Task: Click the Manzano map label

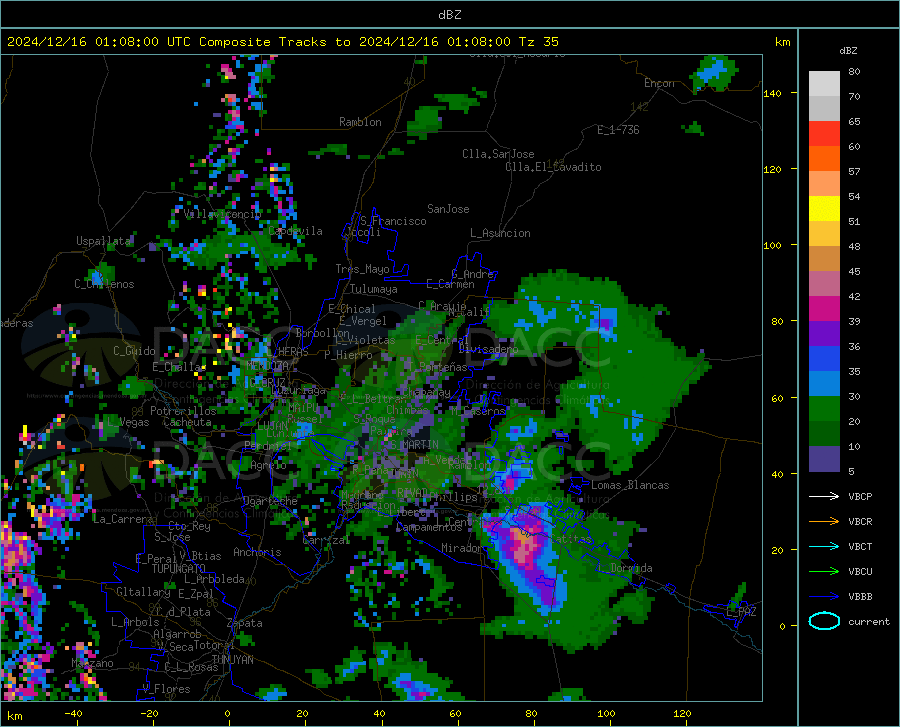Action: 92,663
